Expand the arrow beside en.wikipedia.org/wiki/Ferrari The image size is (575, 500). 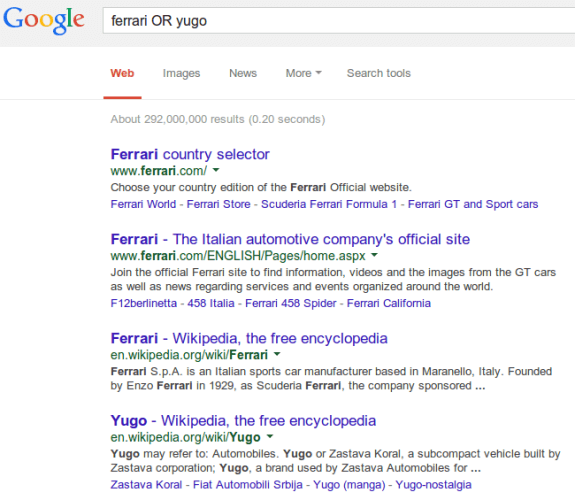(277, 354)
